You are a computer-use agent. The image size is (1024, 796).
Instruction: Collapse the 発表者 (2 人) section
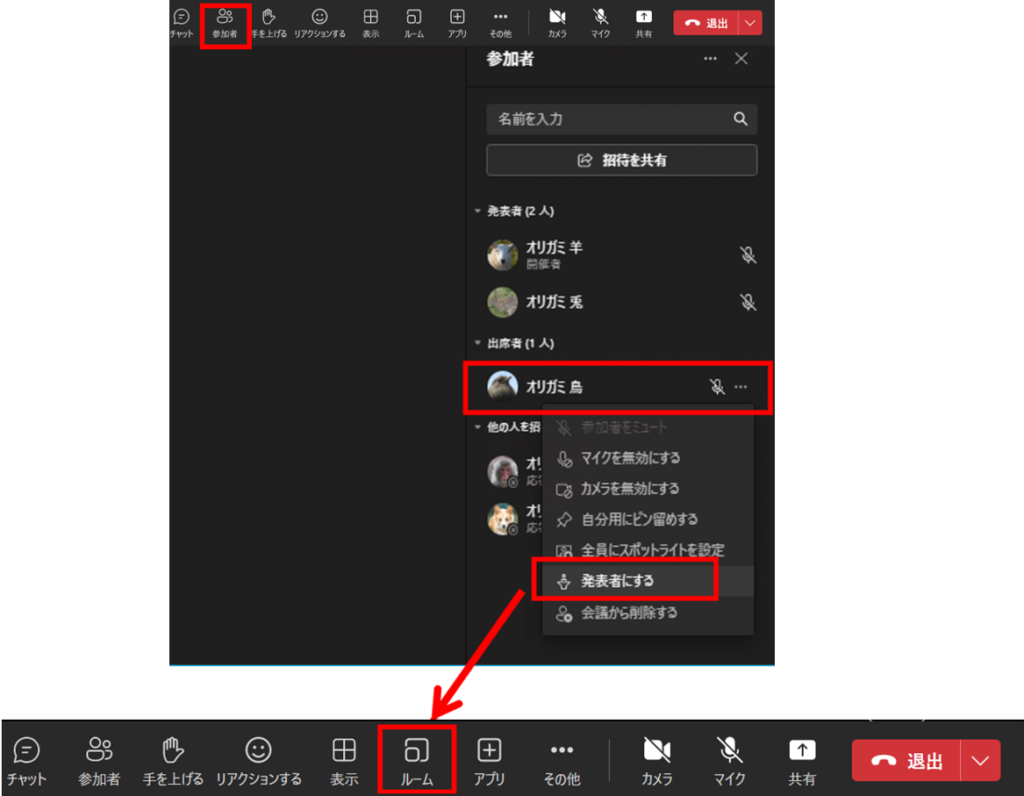[478, 212]
